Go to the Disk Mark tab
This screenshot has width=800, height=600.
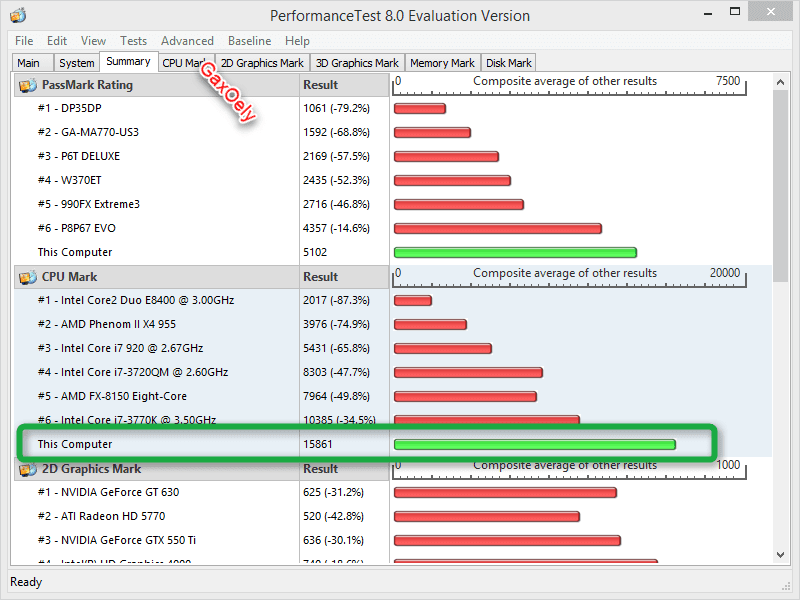[509, 63]
